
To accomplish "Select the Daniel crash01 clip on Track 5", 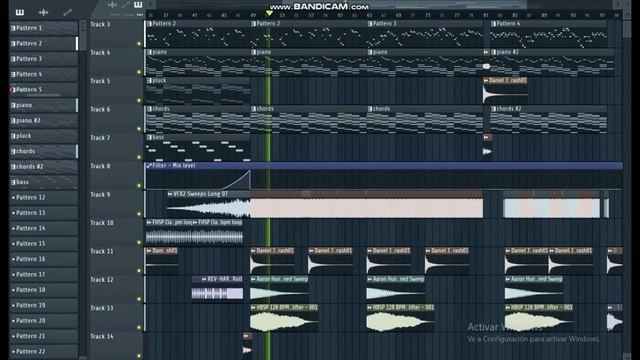I will (505, 90).
